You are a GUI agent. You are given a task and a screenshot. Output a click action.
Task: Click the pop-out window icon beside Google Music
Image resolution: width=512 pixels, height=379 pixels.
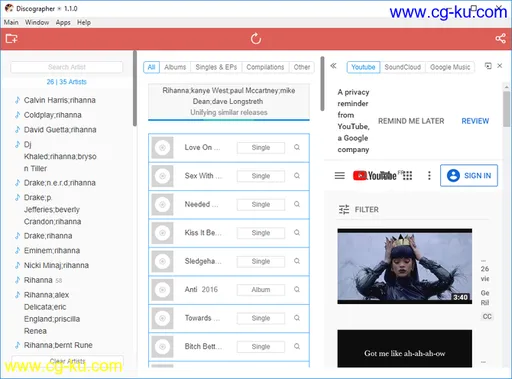[488, 66]
